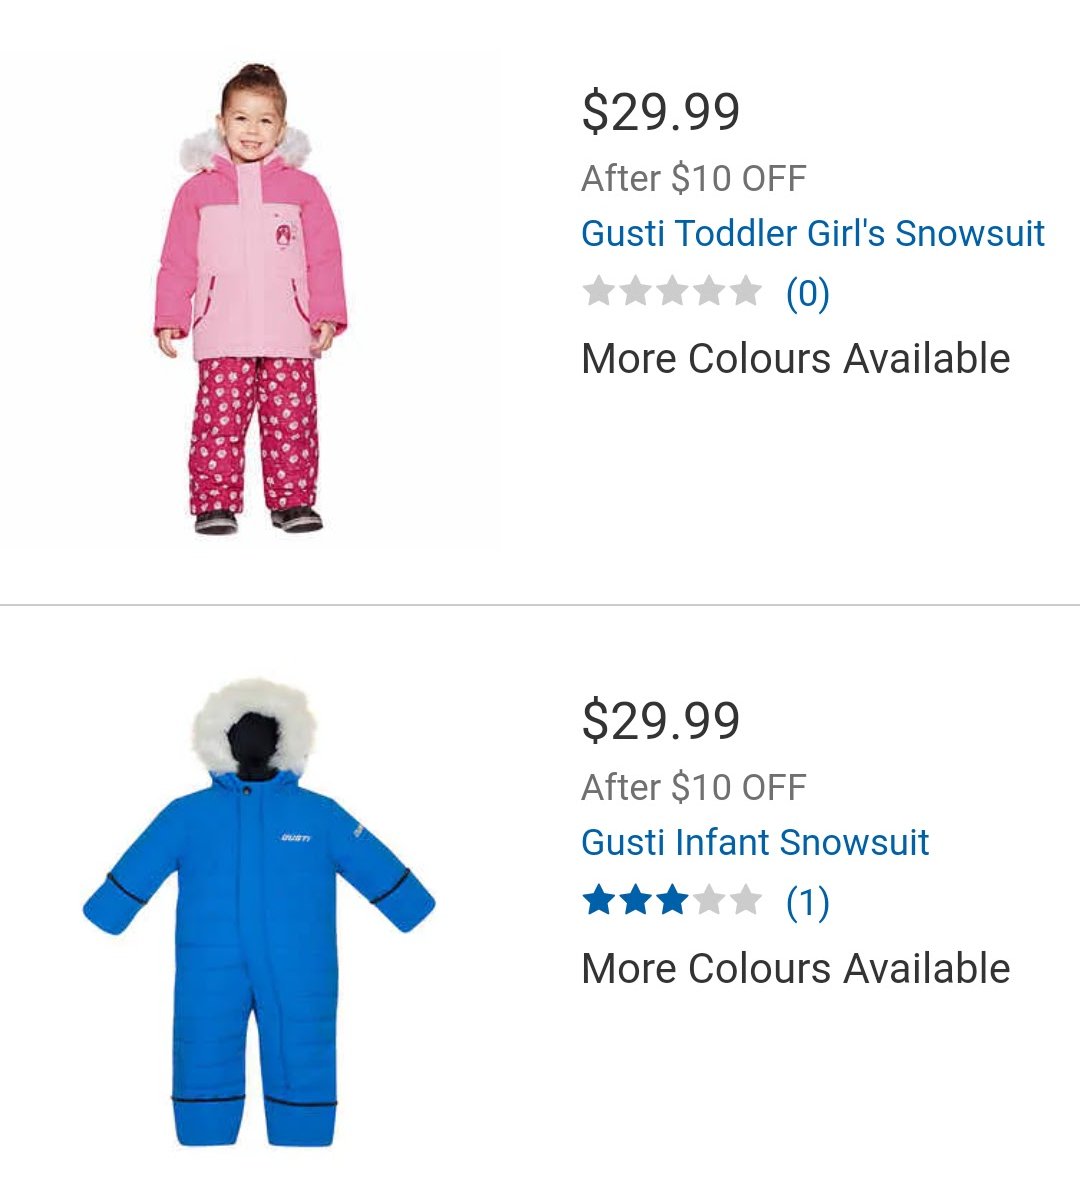Click the third grey star of toddler snowsuit rating

(671, 290)
